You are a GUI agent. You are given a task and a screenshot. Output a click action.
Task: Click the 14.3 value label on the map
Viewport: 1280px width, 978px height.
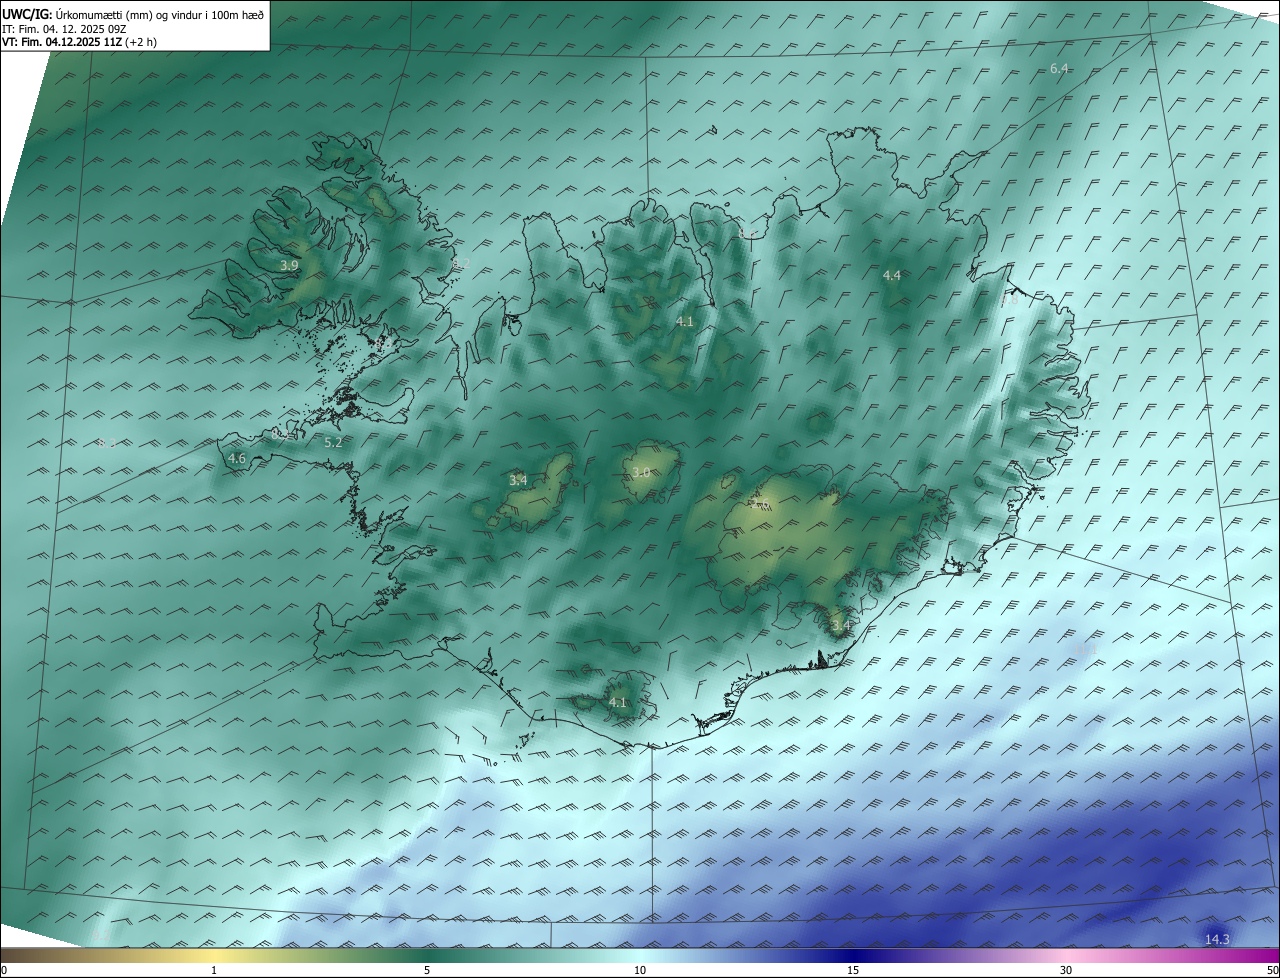pyautogui.click(x=1217, y=939)
